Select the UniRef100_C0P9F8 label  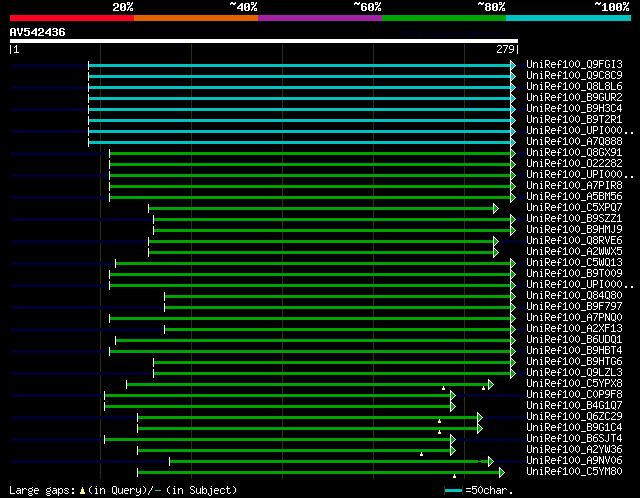[x=574, y=395]
